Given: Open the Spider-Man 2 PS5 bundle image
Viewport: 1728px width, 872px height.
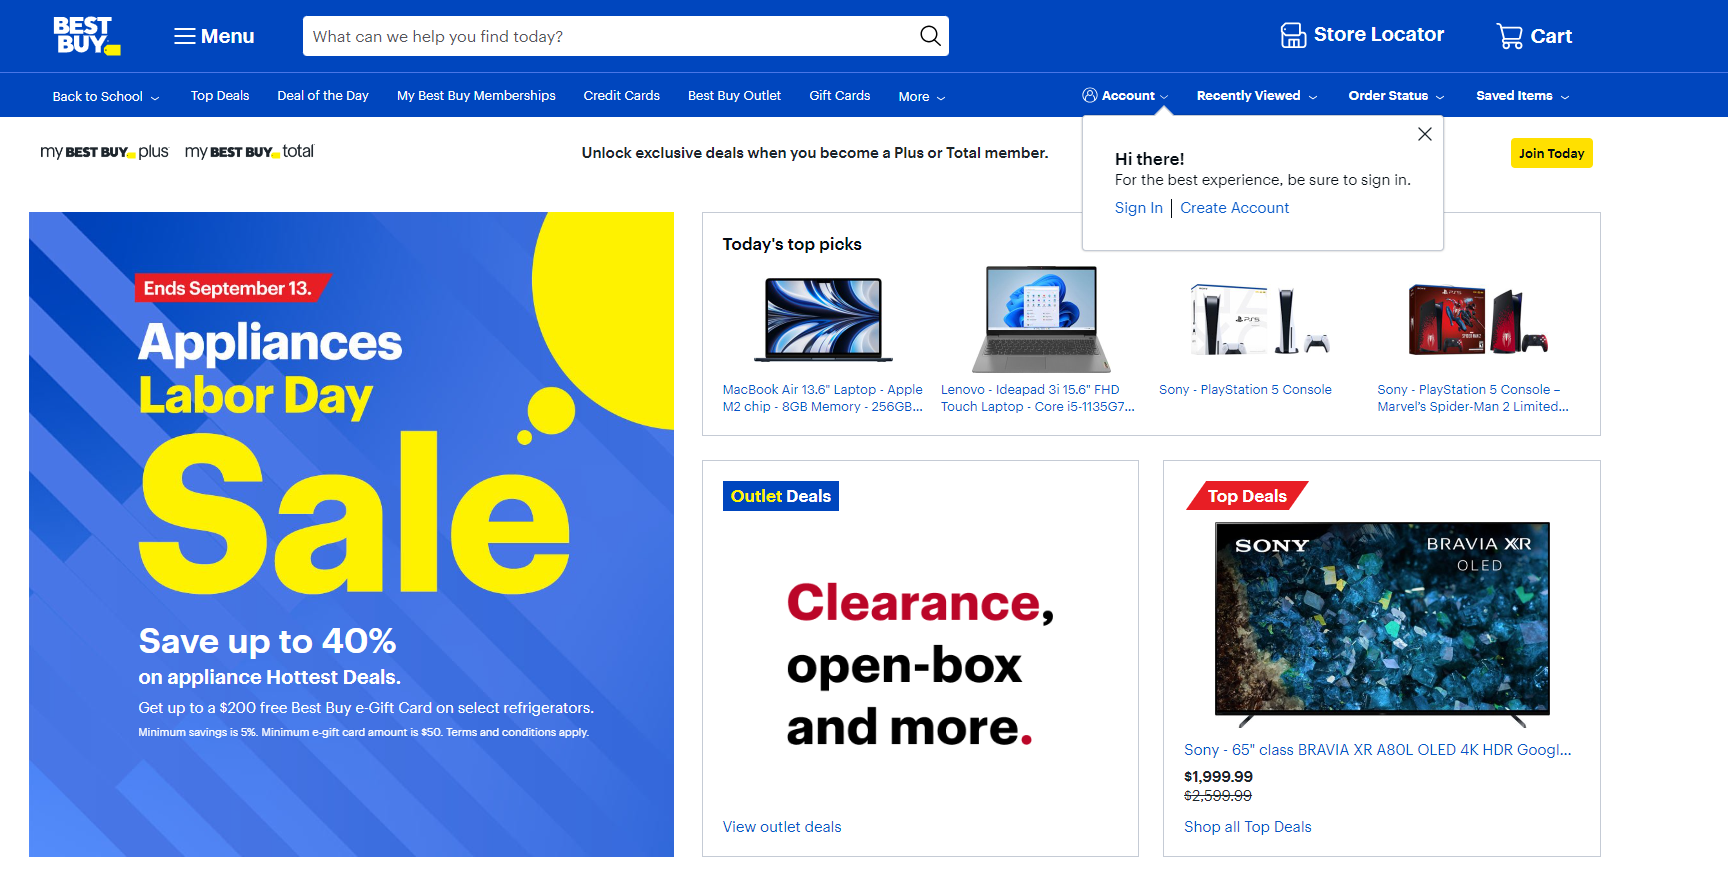Looking at the screenshot, I should click(x=1478, y=320).
